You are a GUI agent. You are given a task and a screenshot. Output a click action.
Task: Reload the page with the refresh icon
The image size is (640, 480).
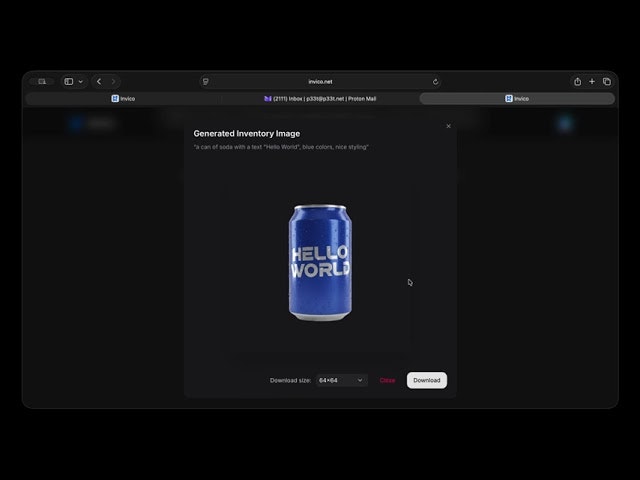coord(436,82)
